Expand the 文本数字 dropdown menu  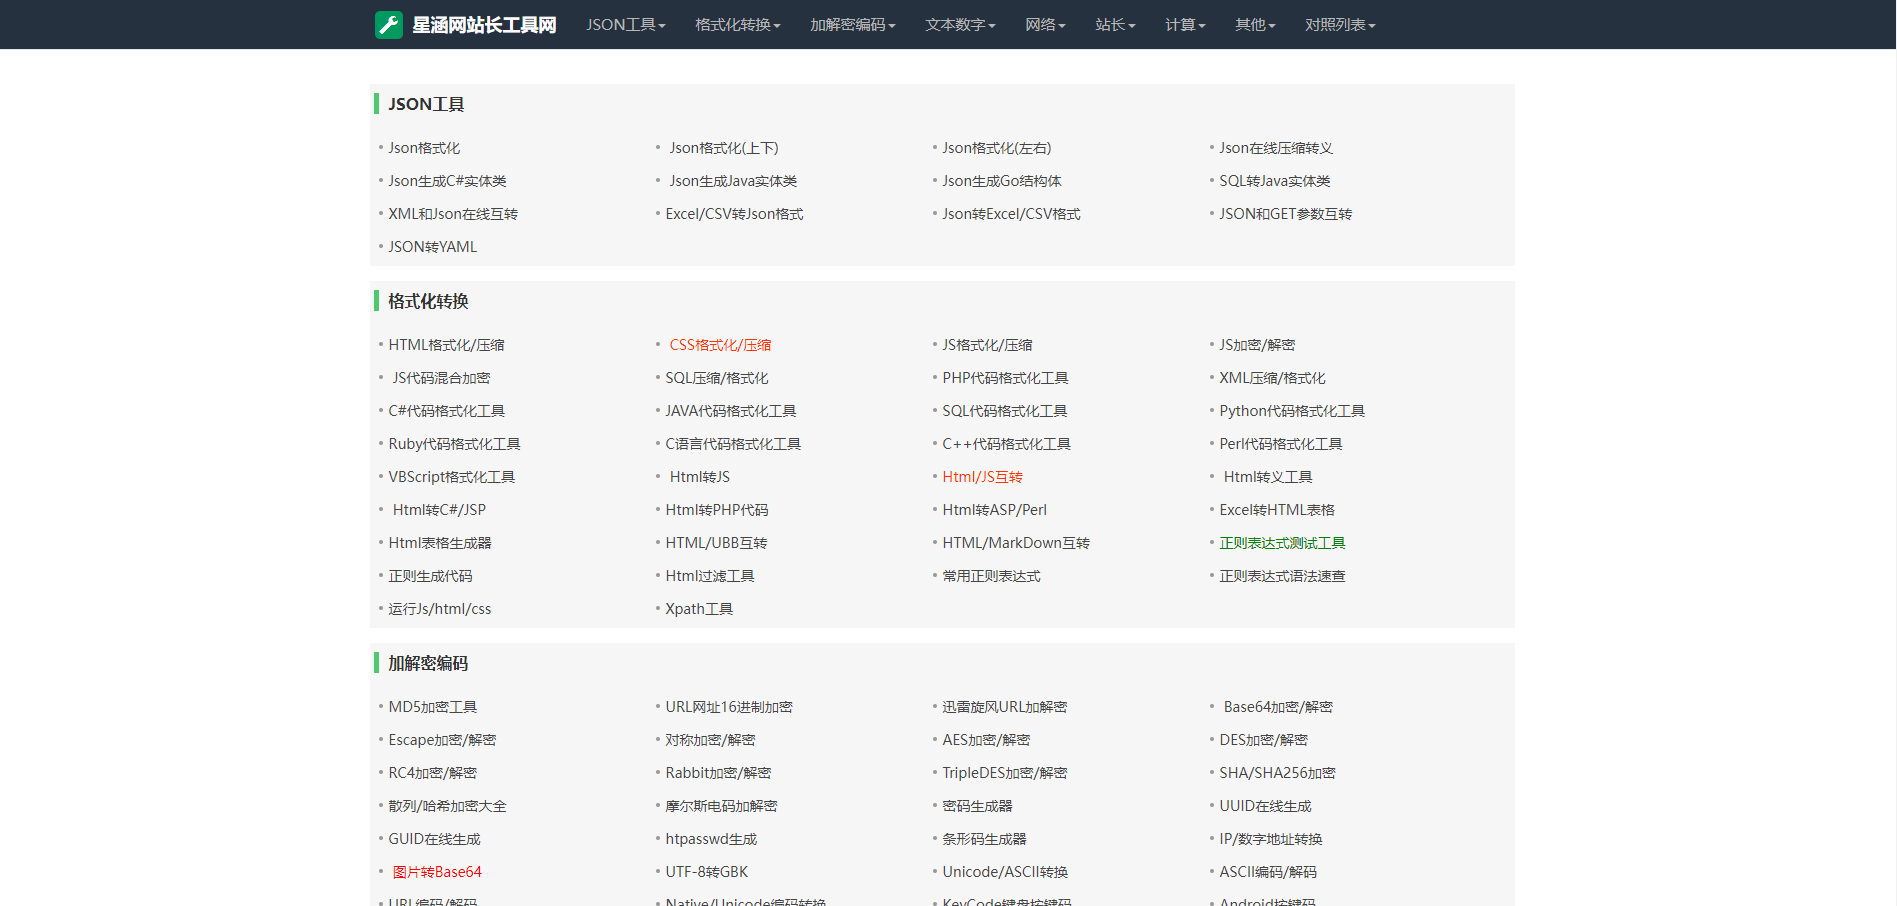click(x=960, y=25)
